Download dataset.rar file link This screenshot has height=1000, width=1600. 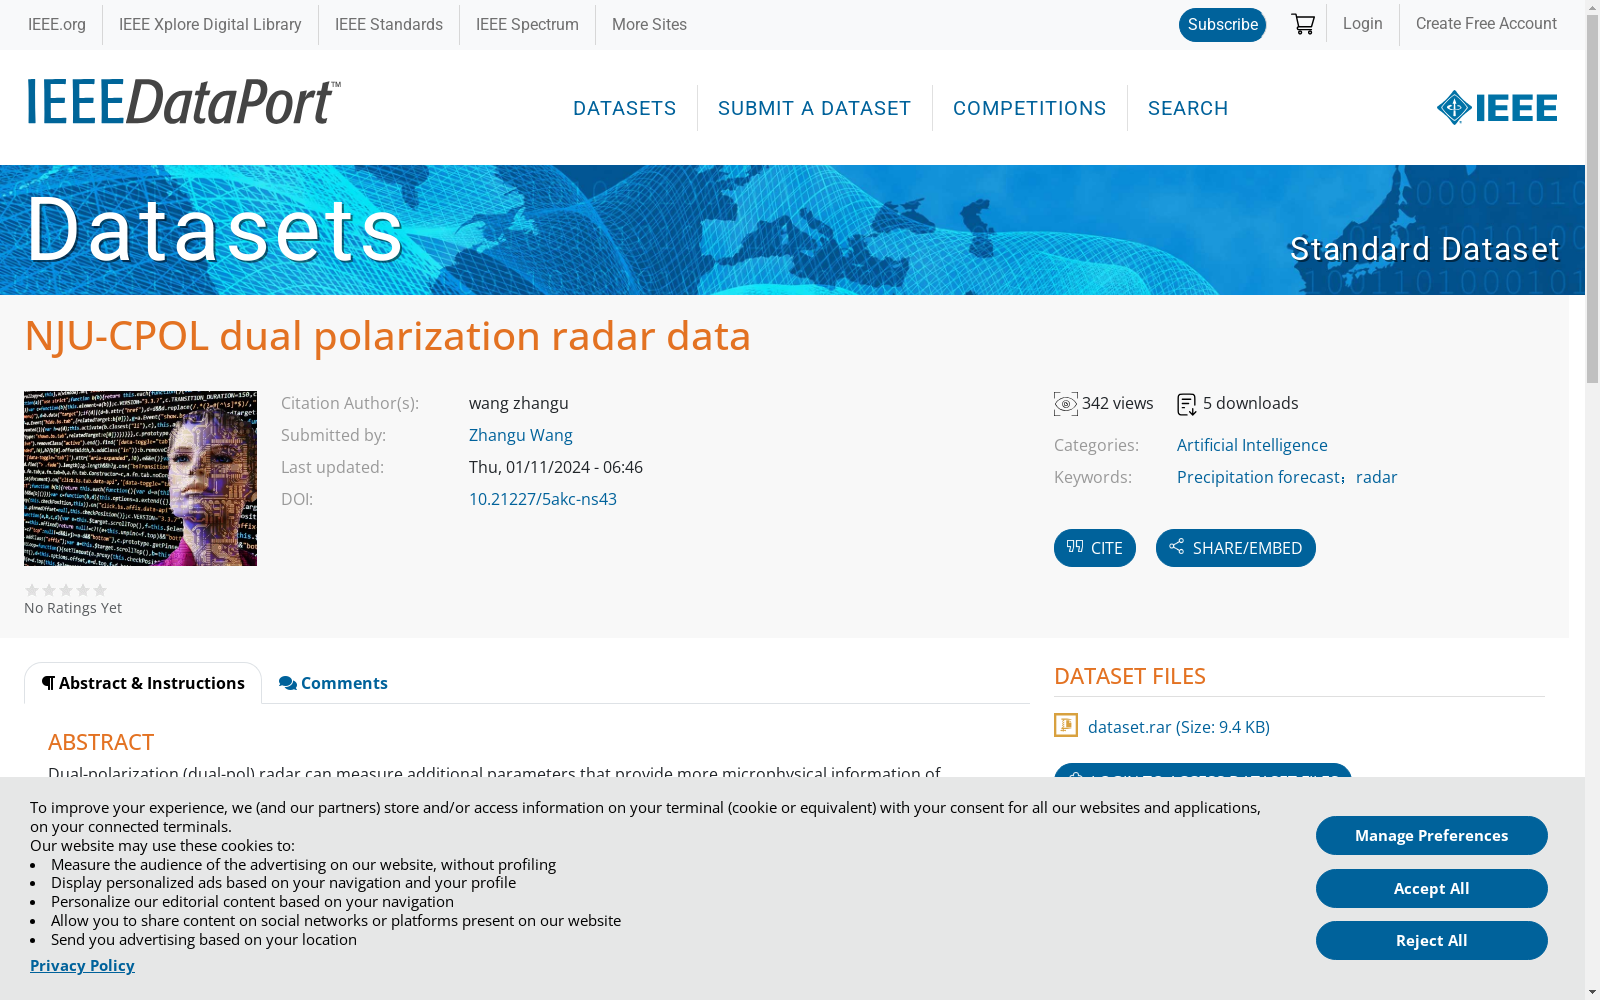tap(1179, 727)
